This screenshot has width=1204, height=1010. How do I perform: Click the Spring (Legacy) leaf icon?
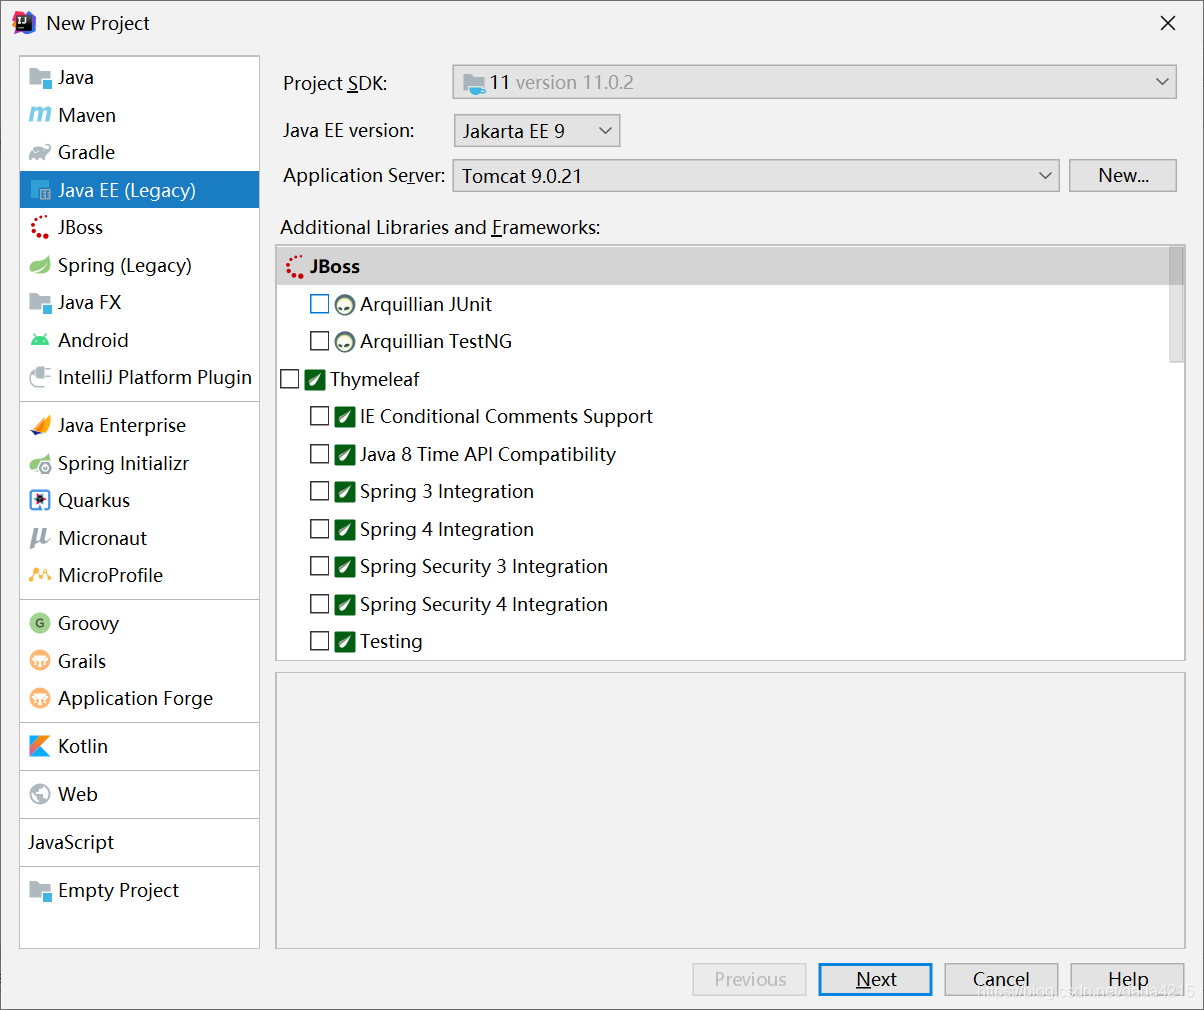point(40,265)
